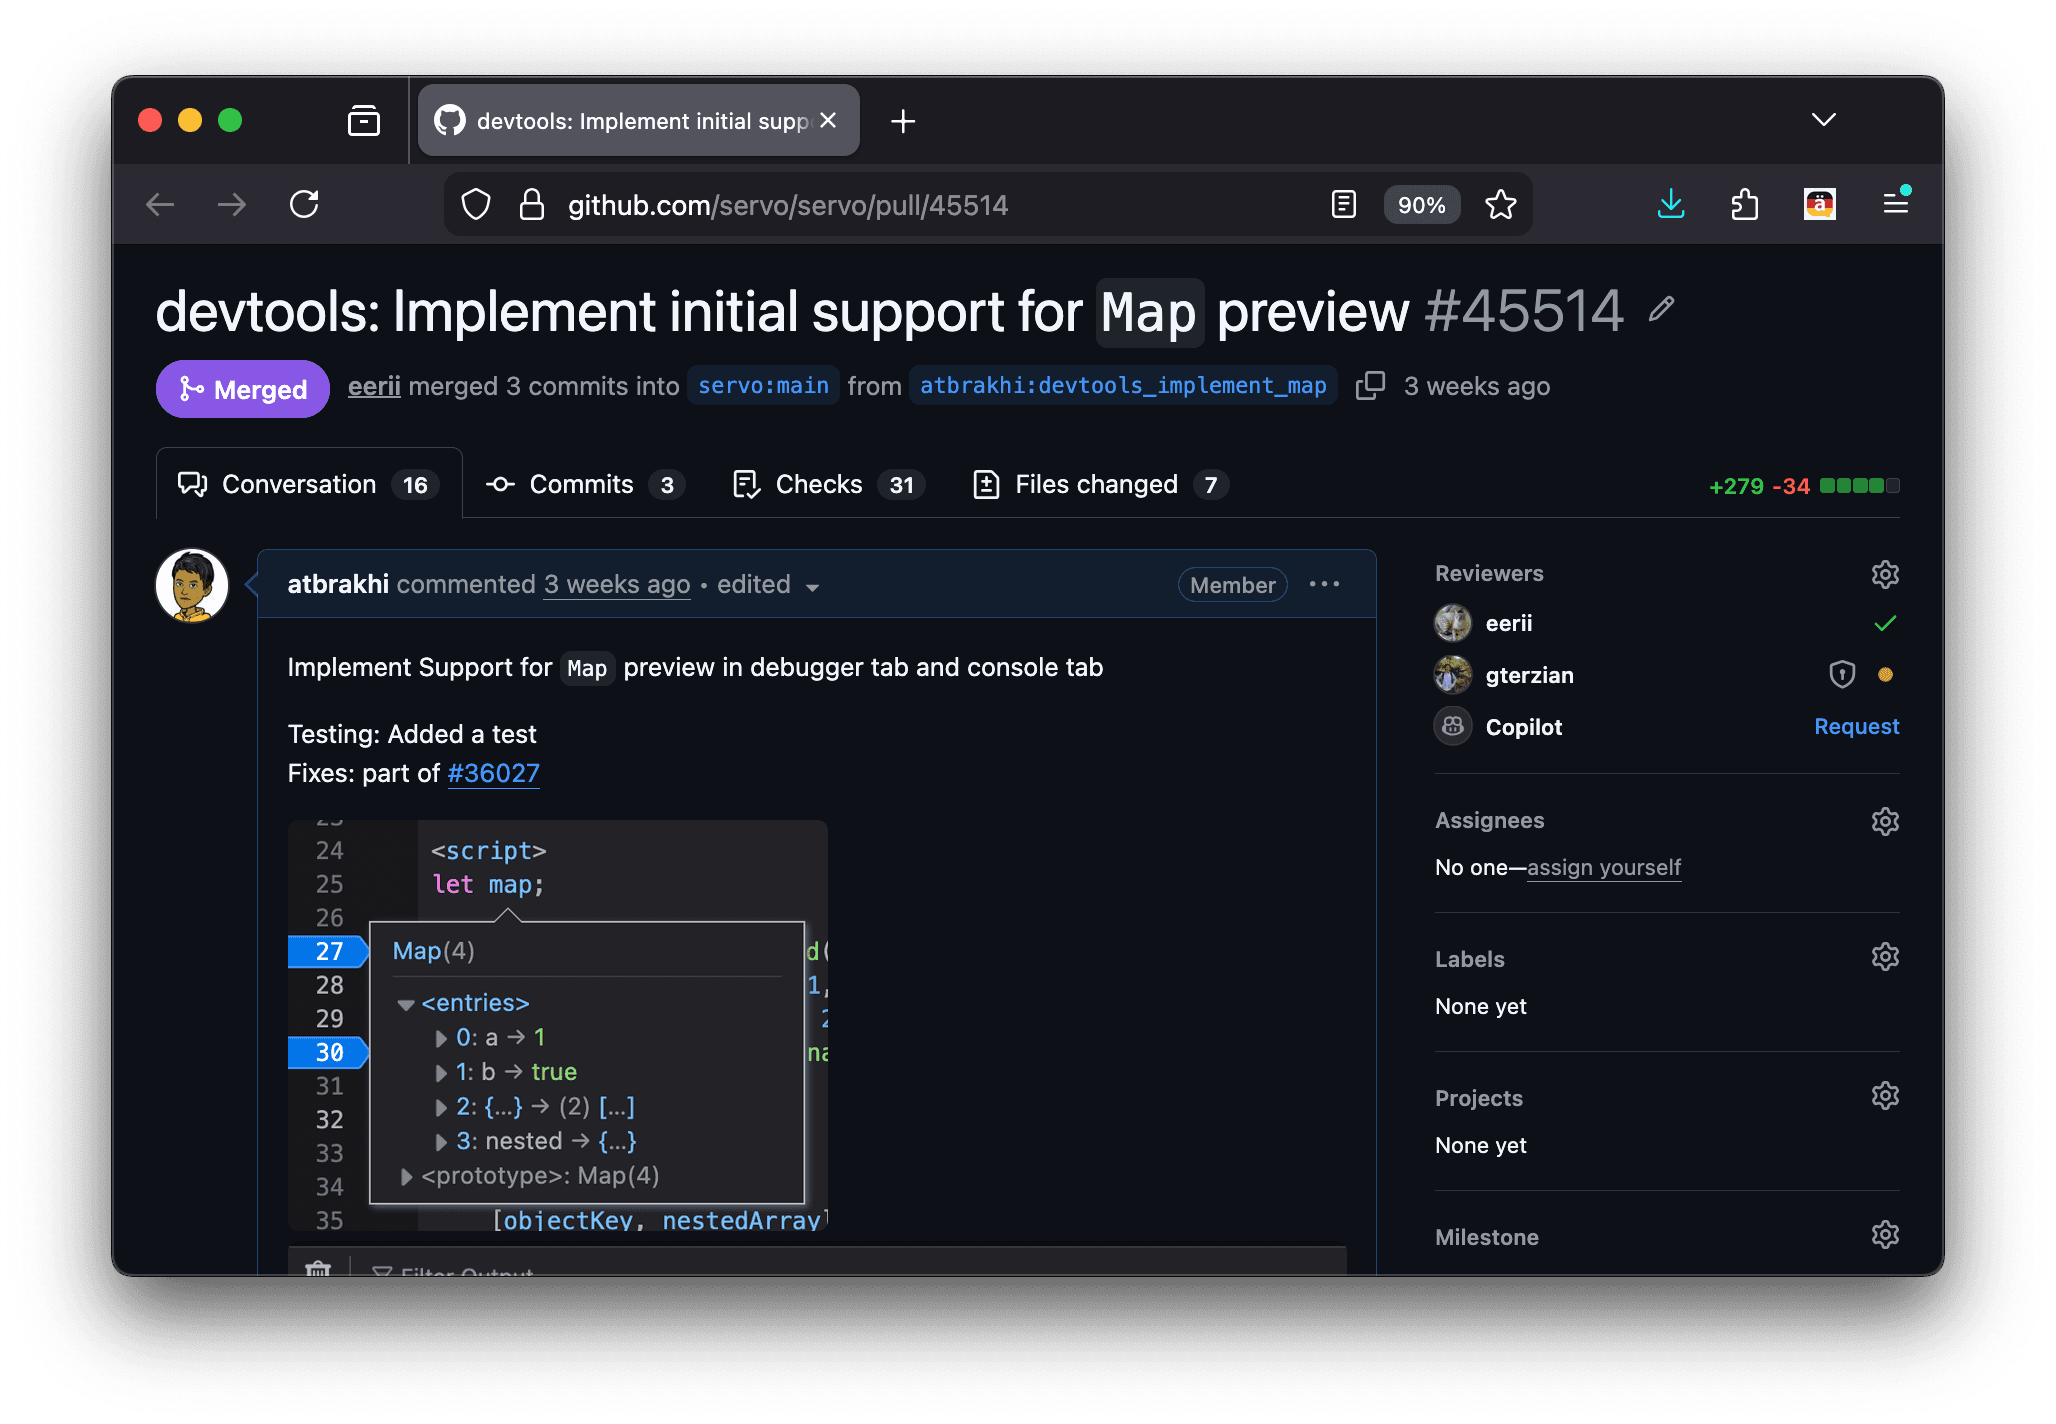This screenshot has height=1424, width=2056.
Task: Open eerii's profile in merge info
Action: [374, 386]
